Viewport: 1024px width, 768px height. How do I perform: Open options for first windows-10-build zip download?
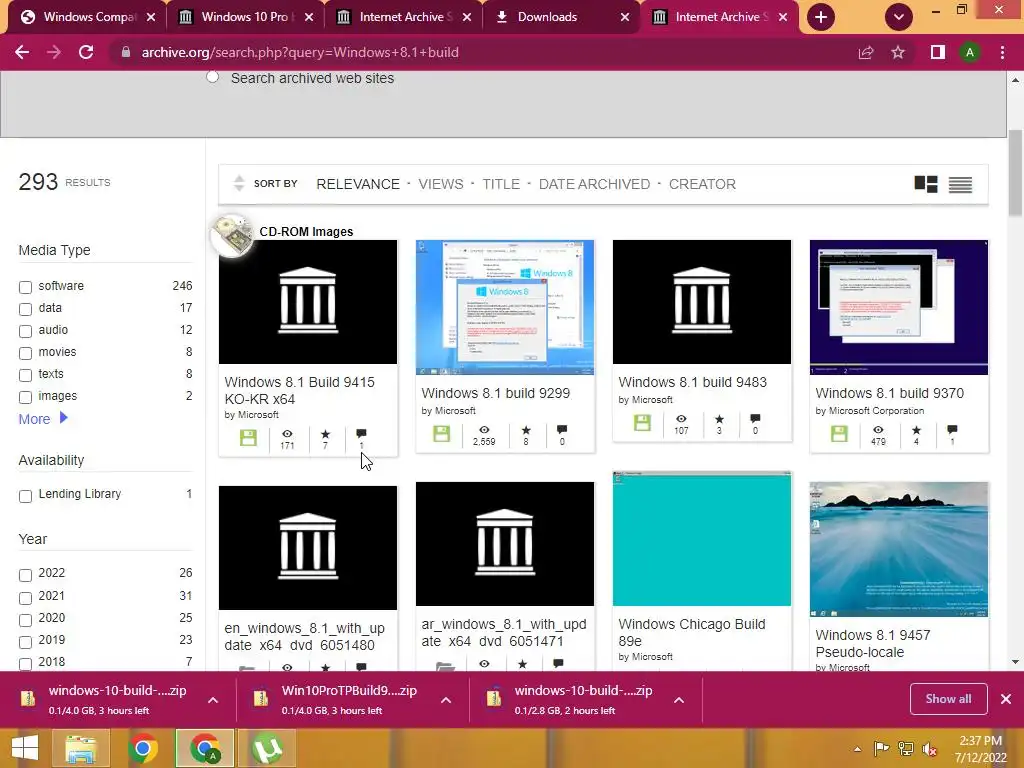pos(213,700)
